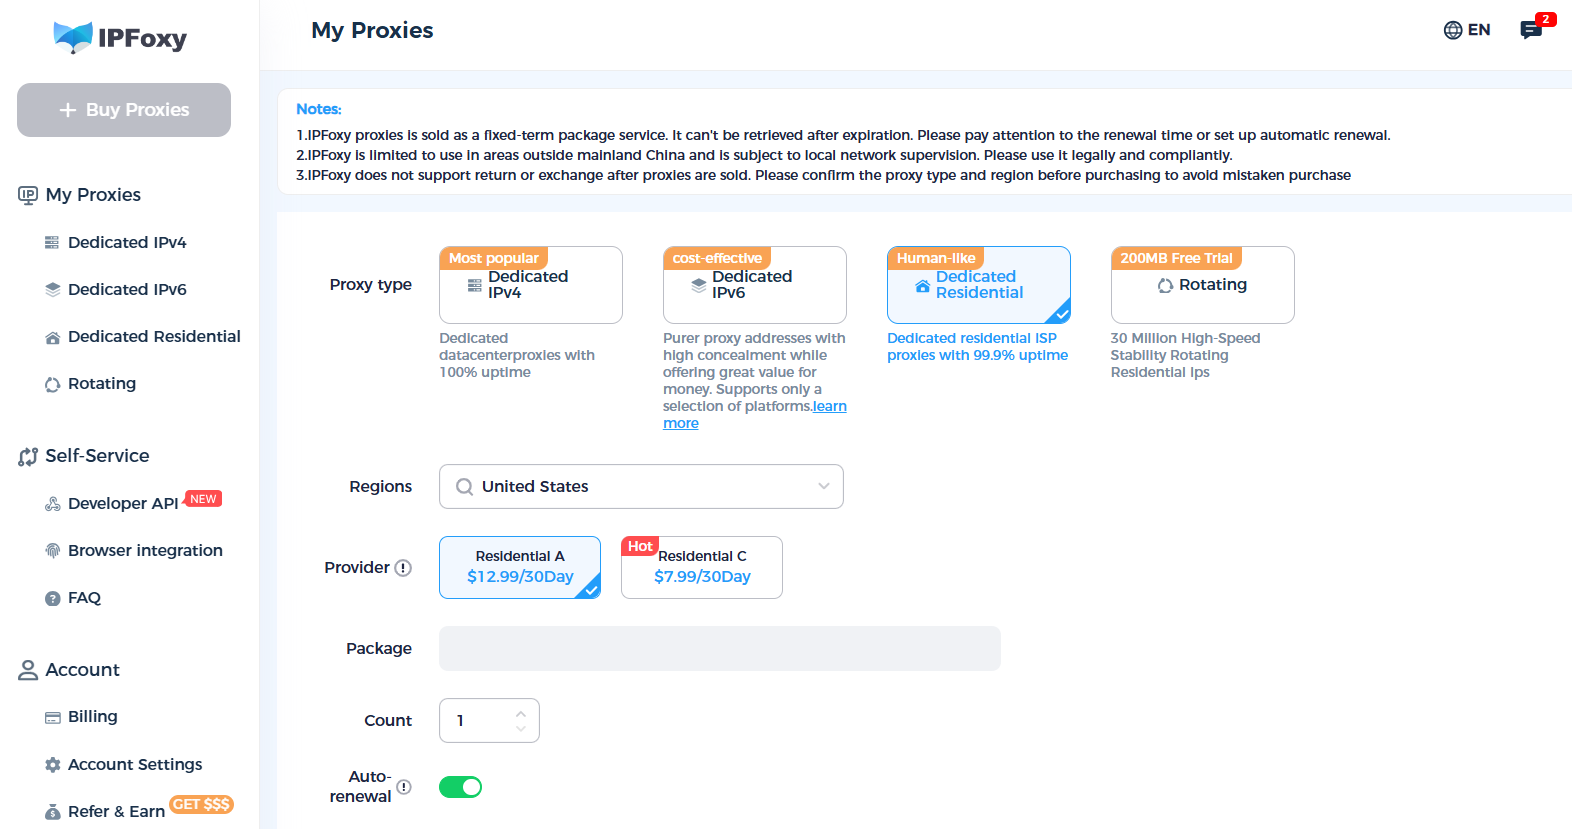Open the FAQ question mark item
The height and width of the screenshot is (829, 1572).
[x=53, y=598]
